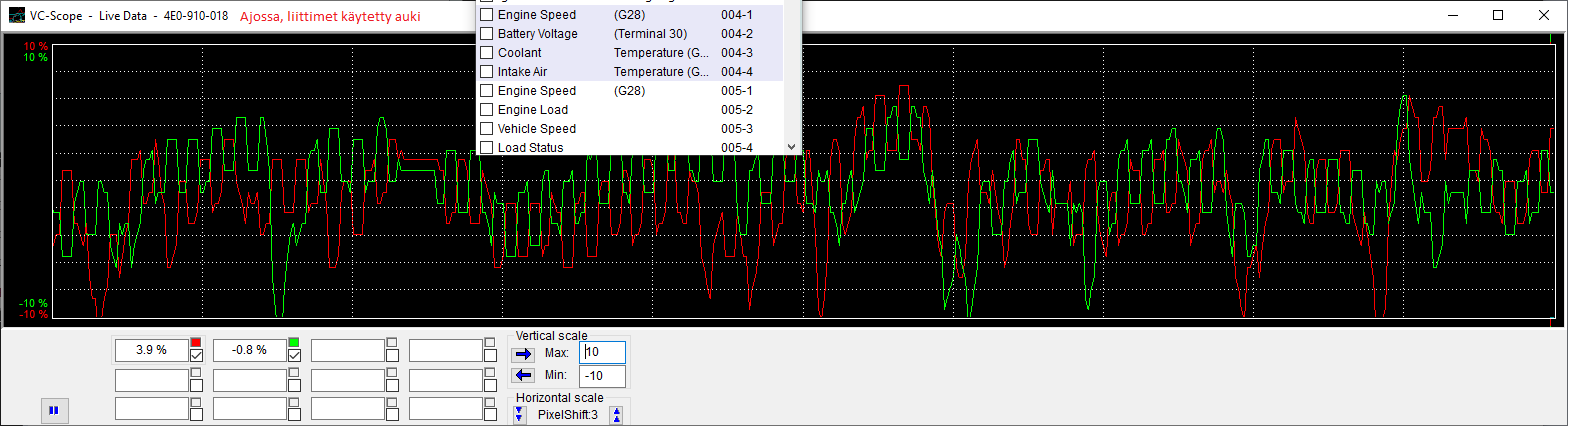Enable Battery Voltage 004-2 checkbox
This screenshot has height=428, width=1569.
click(x=487, y=34)
